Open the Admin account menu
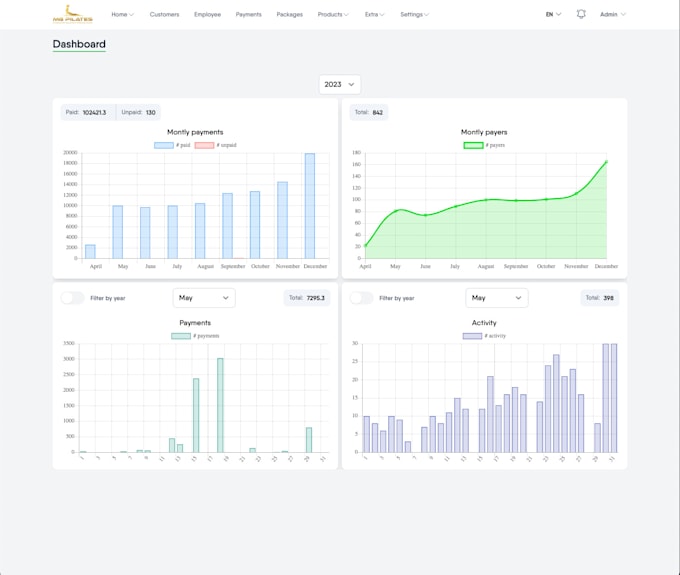The image size is (680, 575). click(613, 14)
